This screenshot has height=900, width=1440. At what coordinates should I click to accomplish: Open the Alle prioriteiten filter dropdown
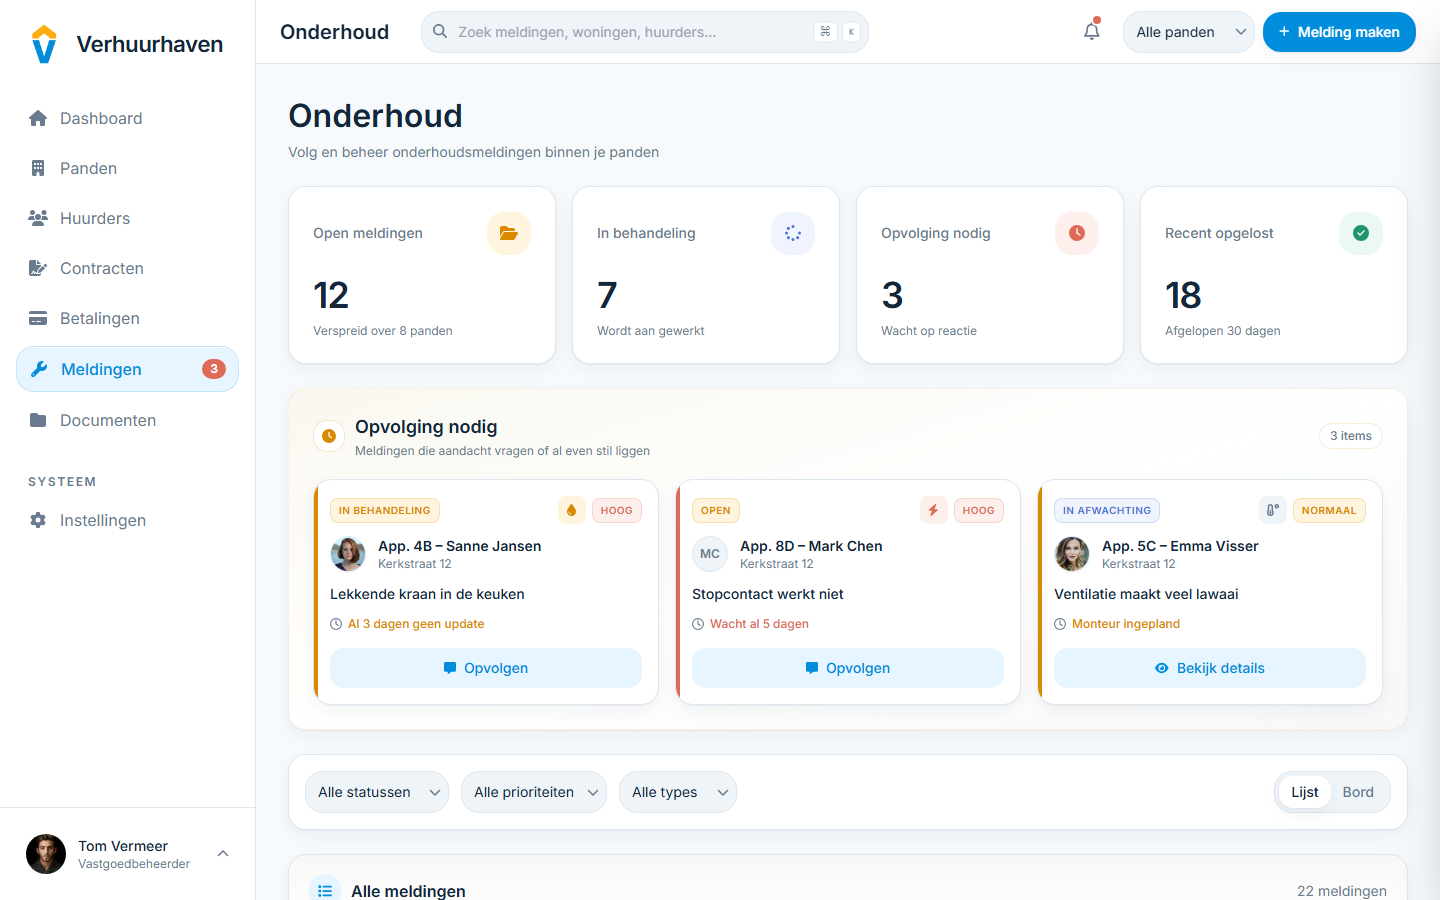pos(534,792)
